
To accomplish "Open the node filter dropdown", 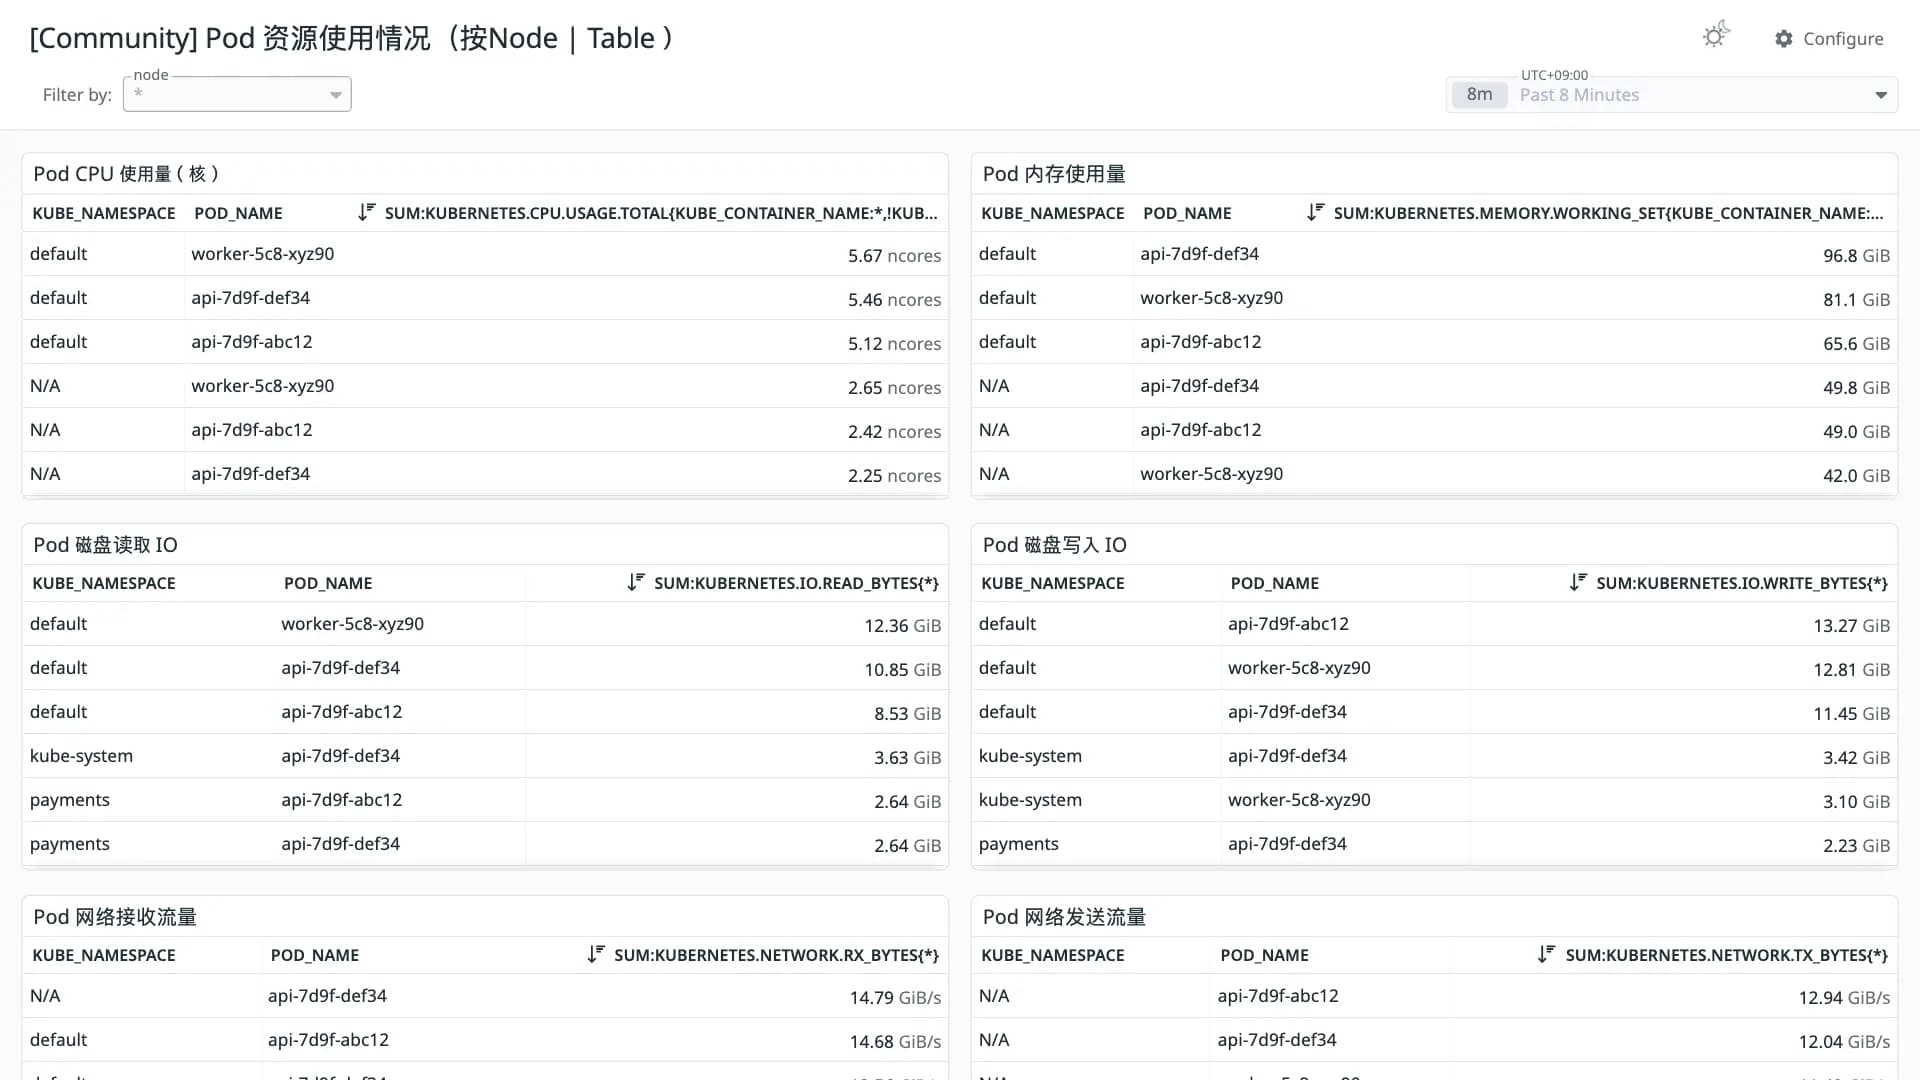I will [237, 95].
